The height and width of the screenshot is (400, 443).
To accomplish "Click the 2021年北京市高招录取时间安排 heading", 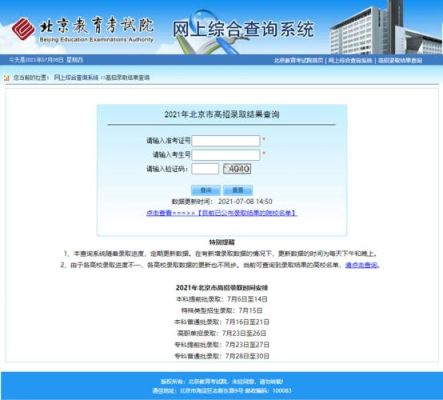I will (x=222, y=287).
